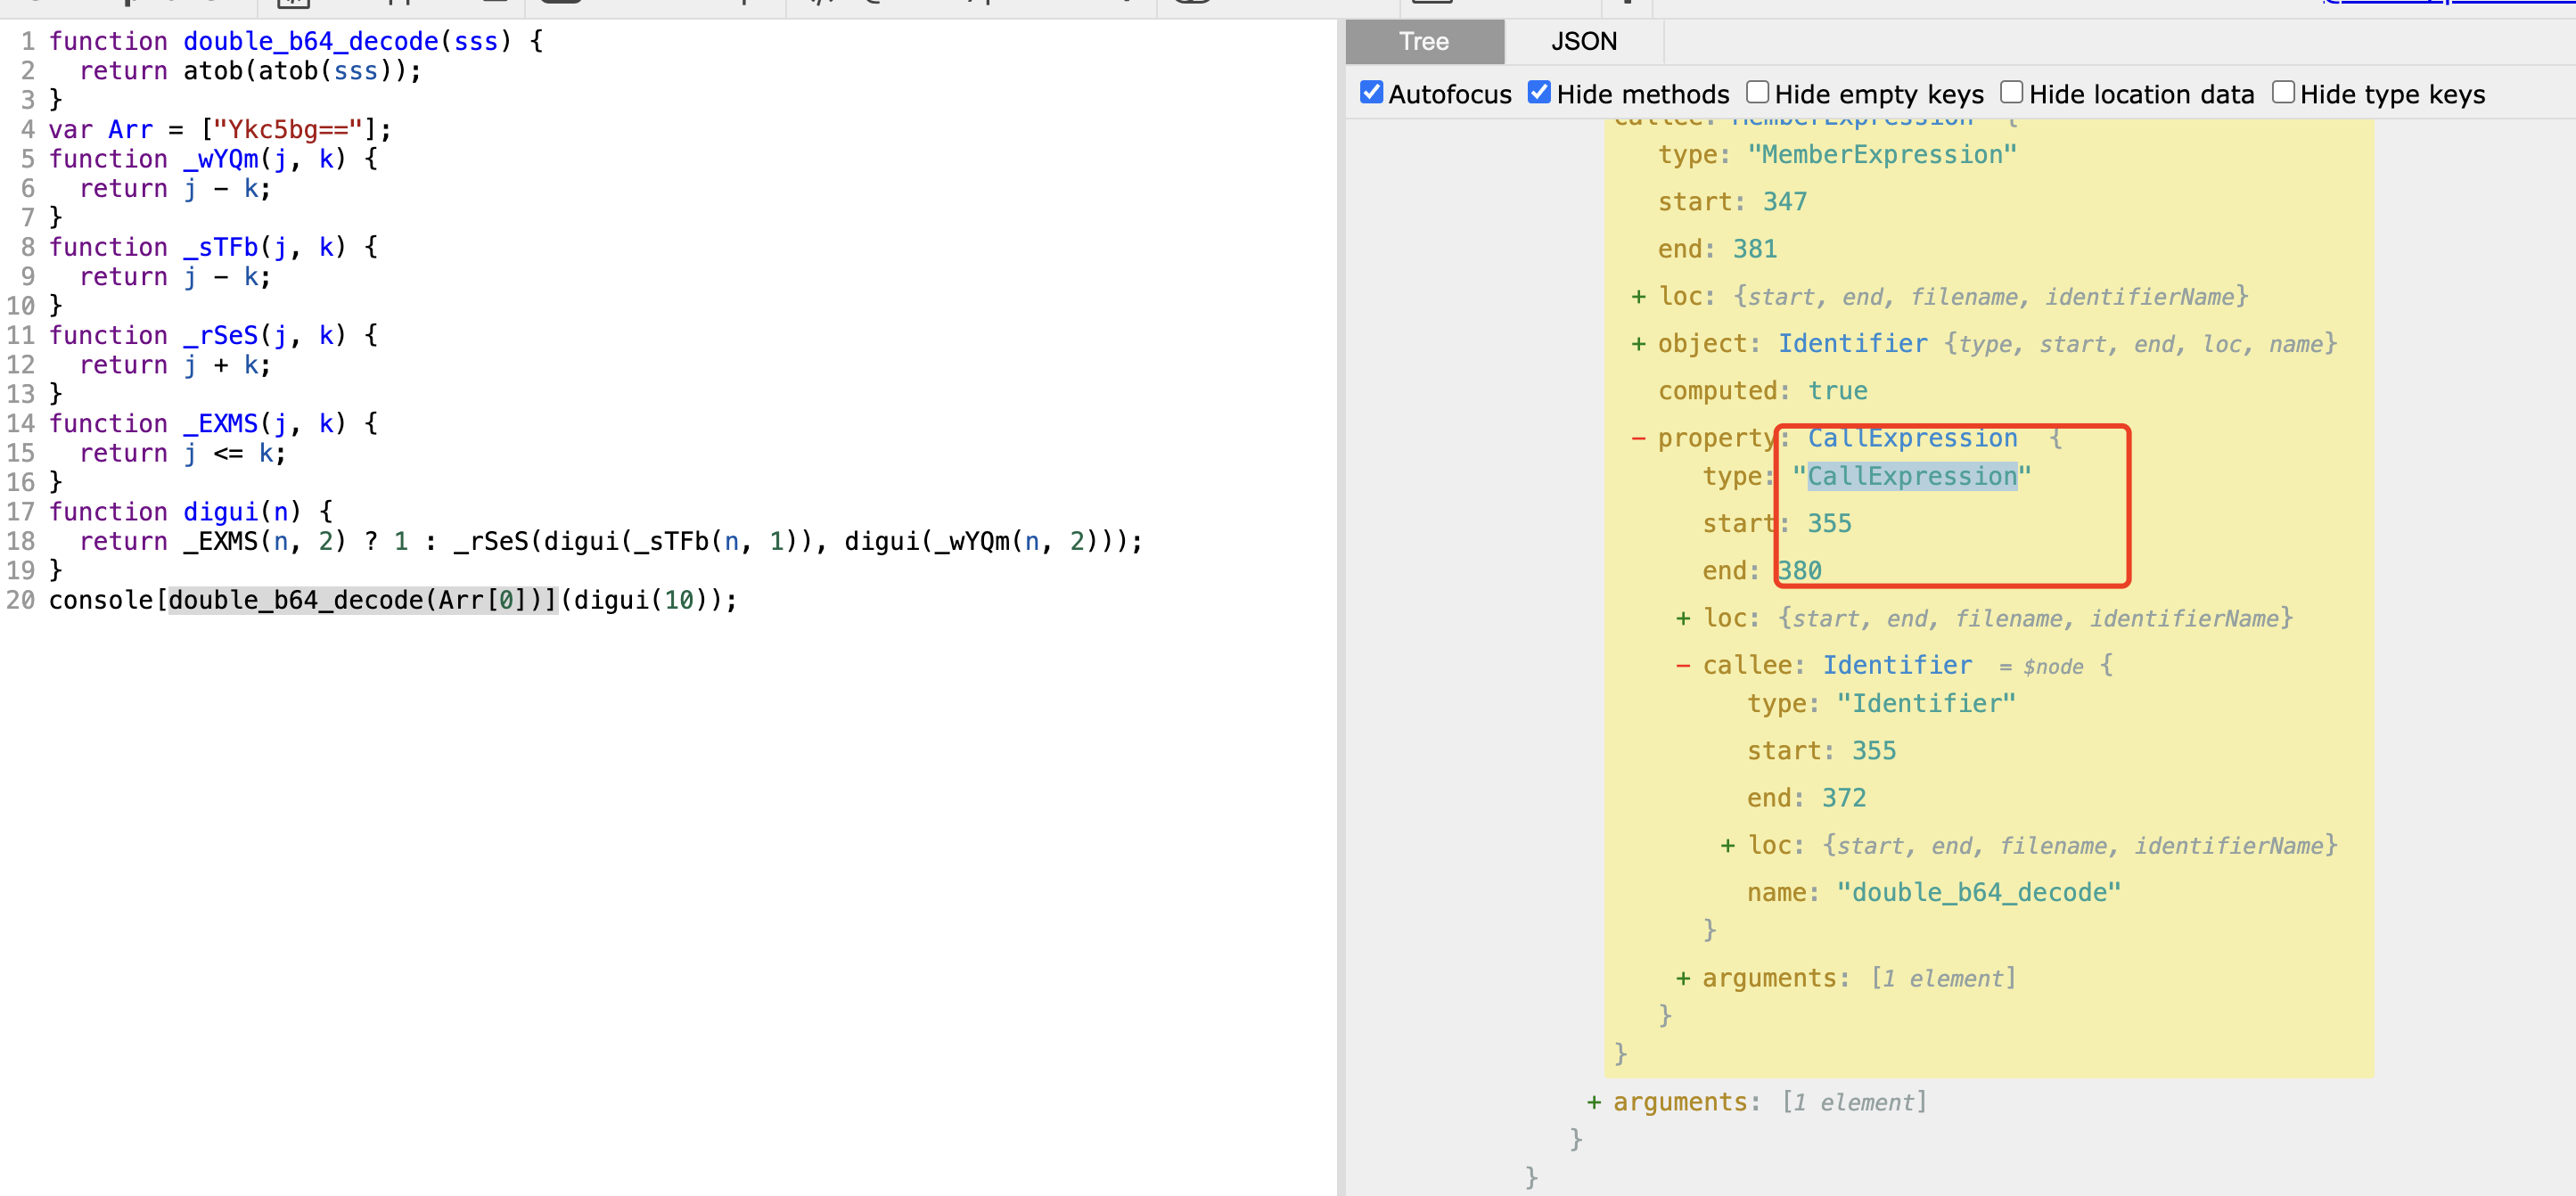Click the Identifier label after callee

pos(1897,665)
